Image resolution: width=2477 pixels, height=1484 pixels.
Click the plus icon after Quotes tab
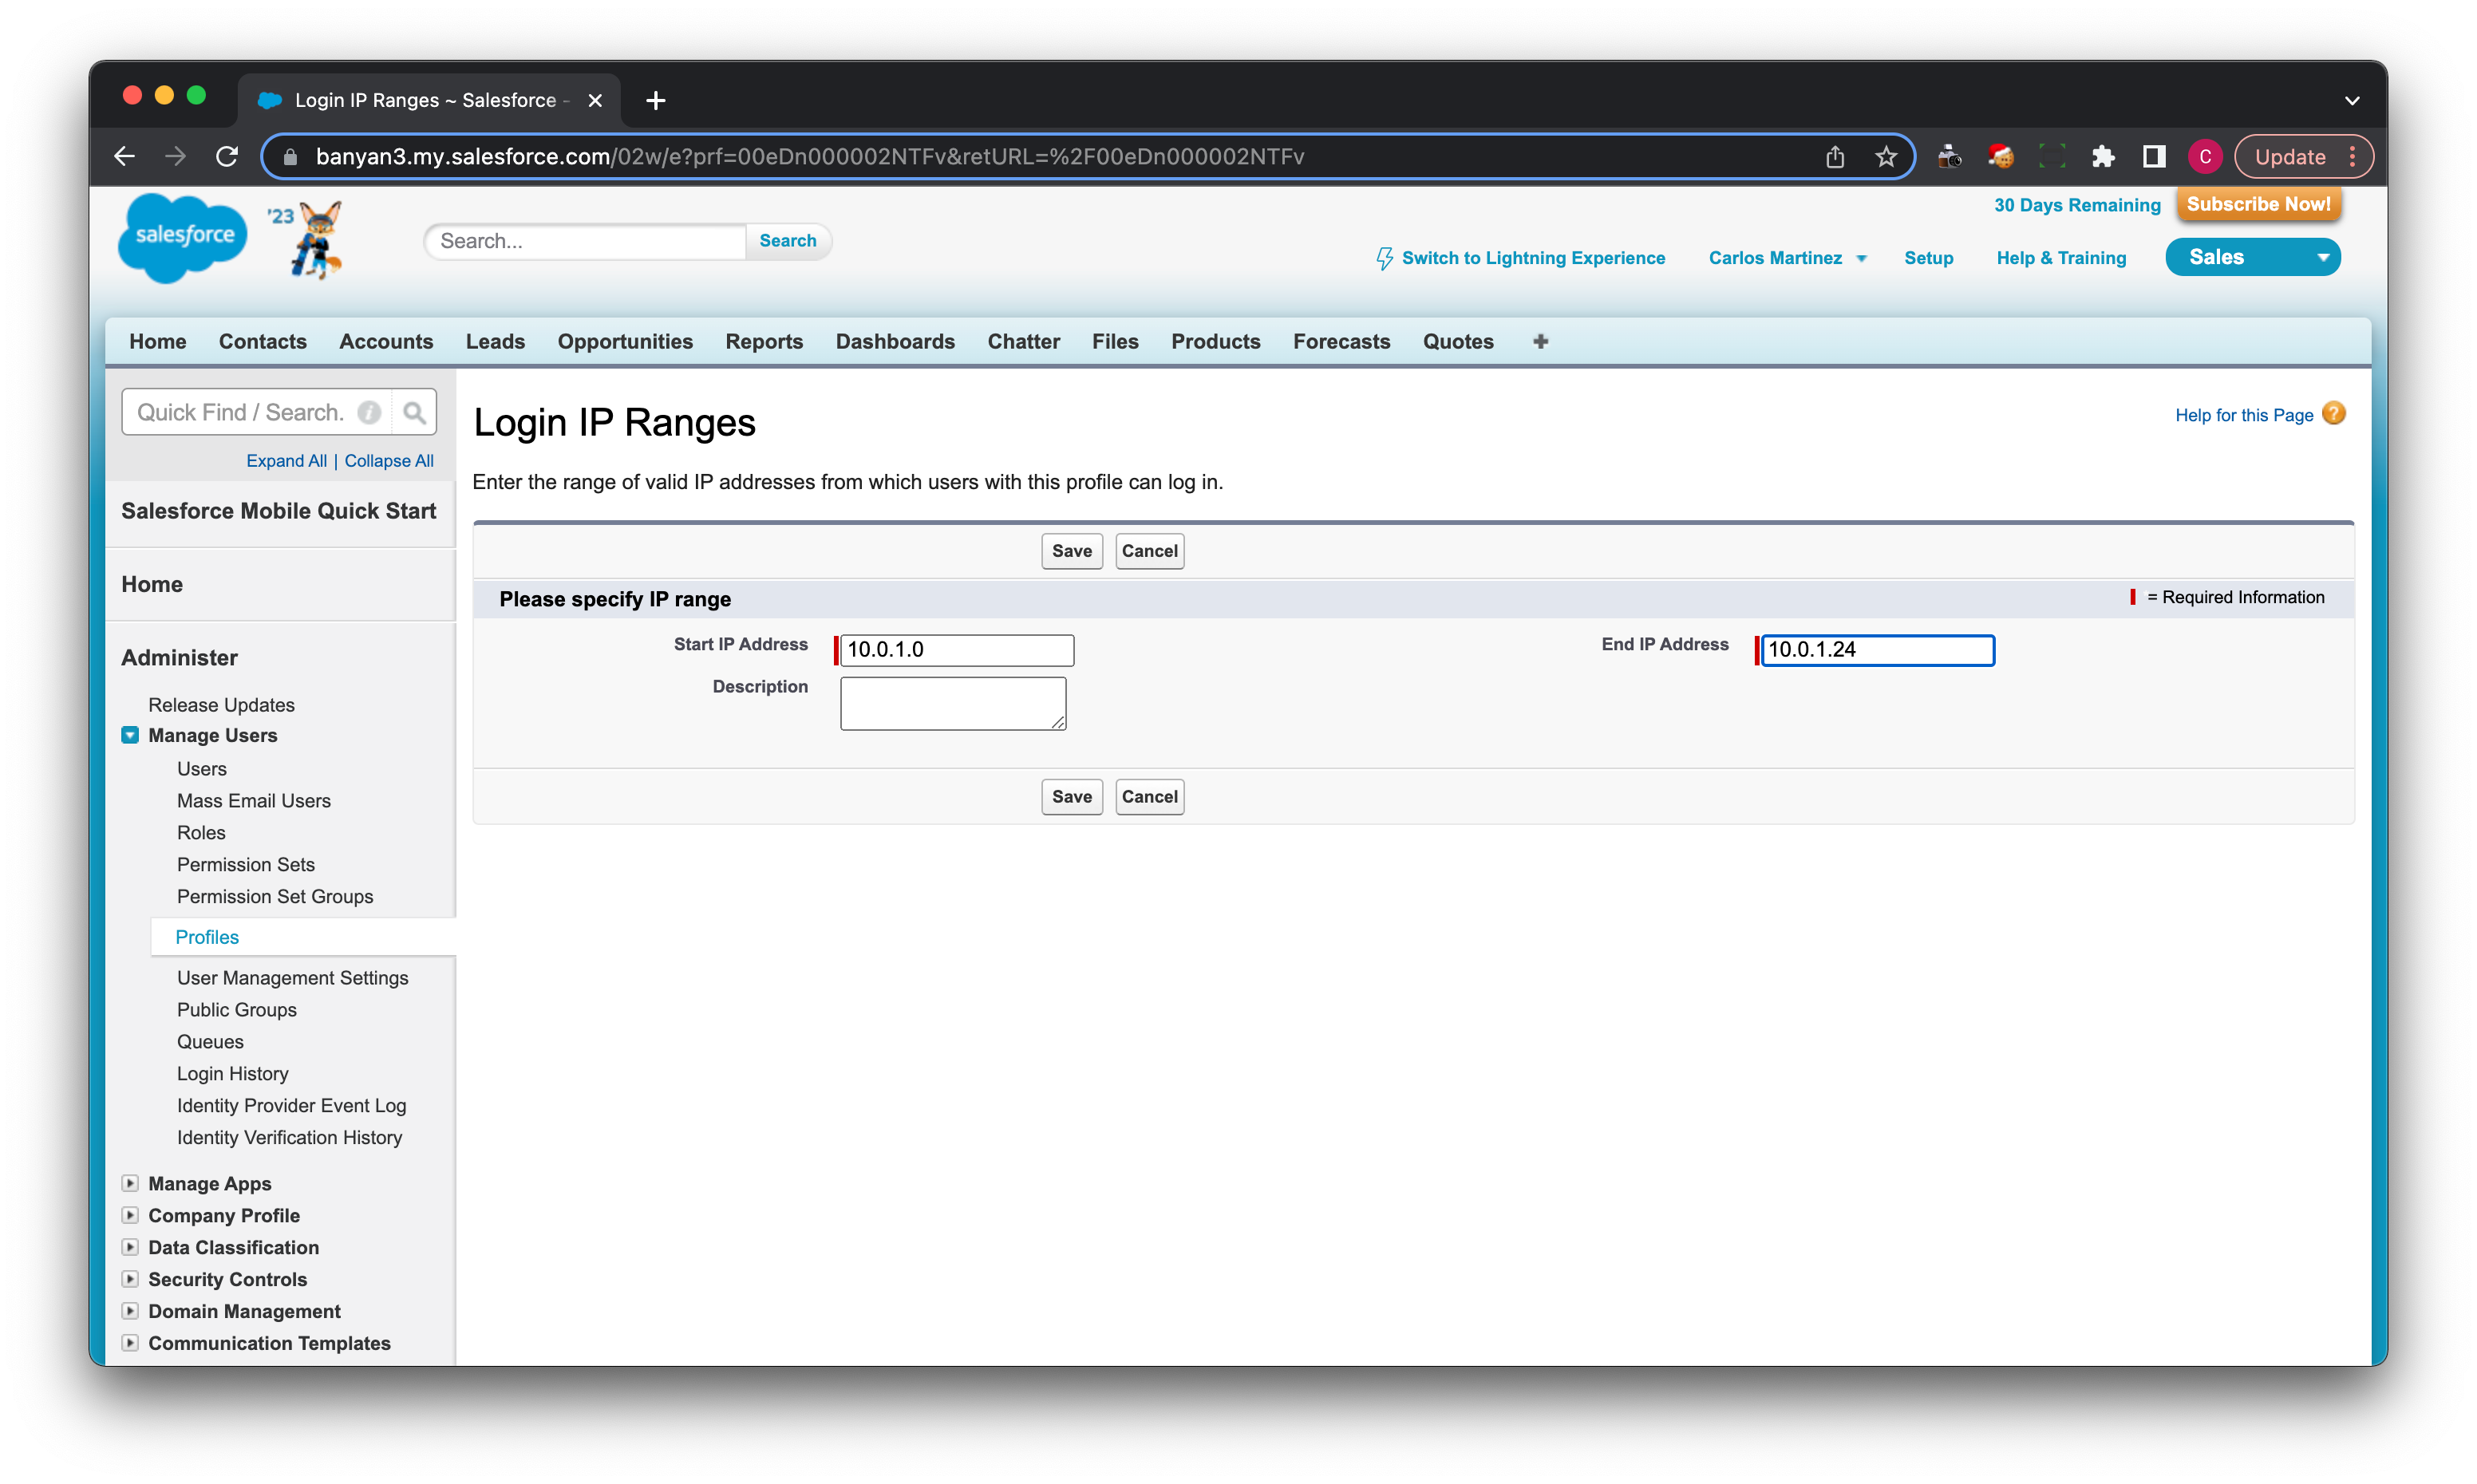point(1540,341)
